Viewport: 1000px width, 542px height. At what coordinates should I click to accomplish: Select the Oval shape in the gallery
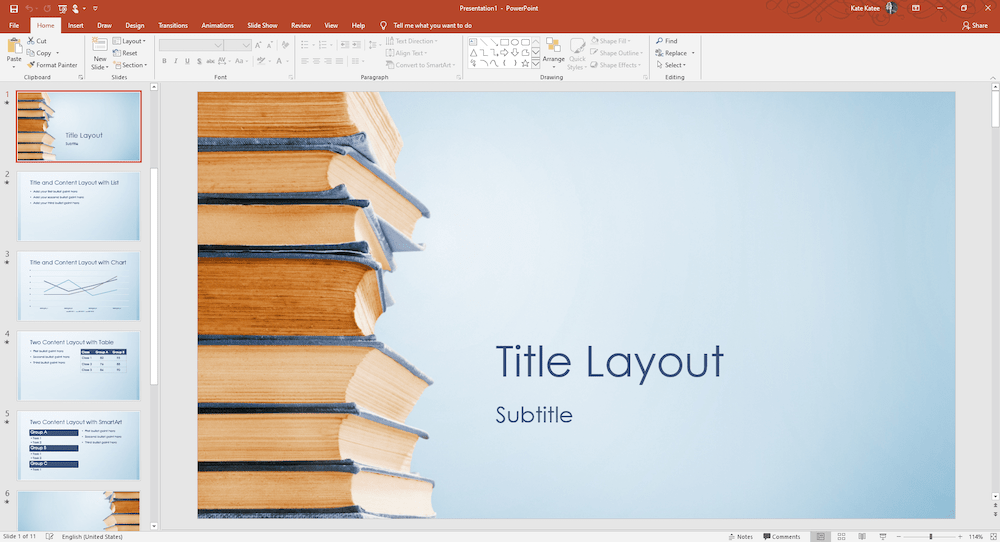pyautogui.click(x=515, y=42)
